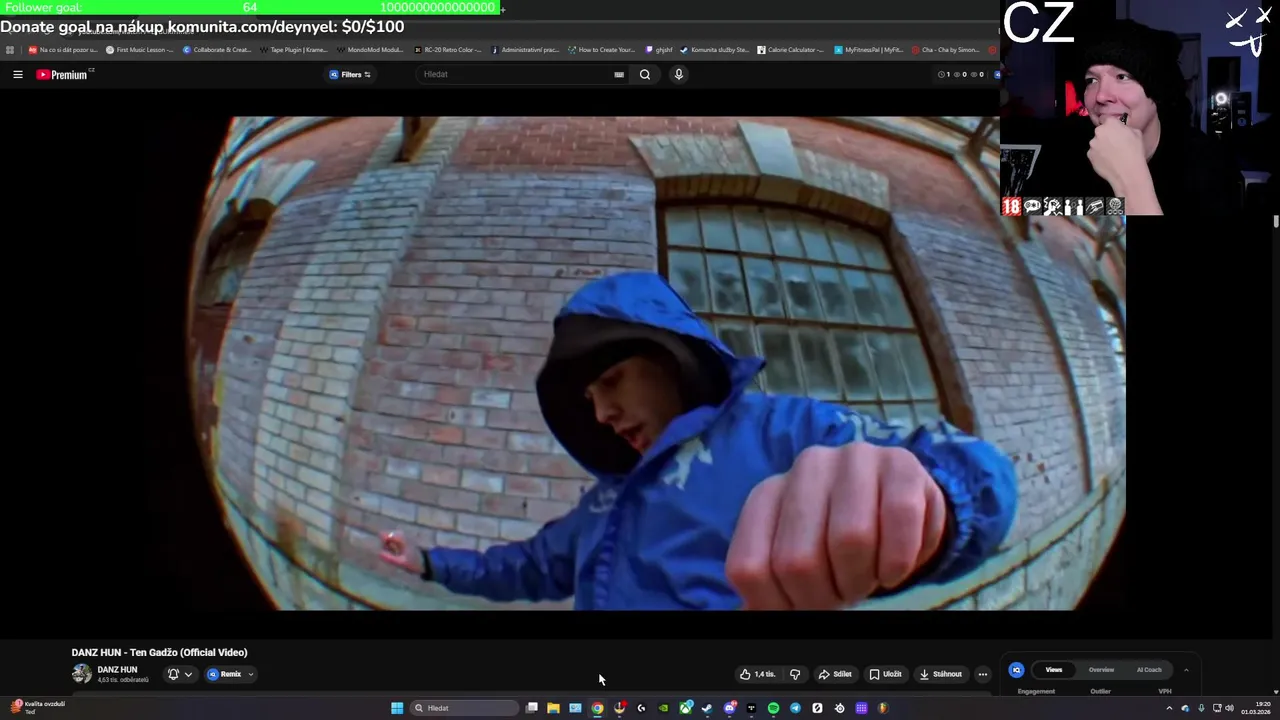Toggle the notification bell for DANZ HUN
This screenshot has height=720, width=1280.
coord(173,674)
